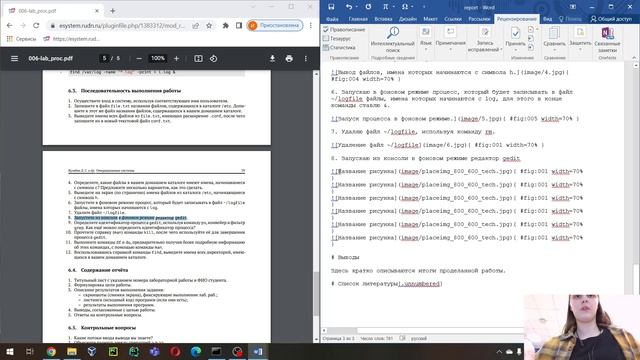The image size is (640, 360).
Task: Open Chrome side panel icon
Action: [x=239, y=25]
